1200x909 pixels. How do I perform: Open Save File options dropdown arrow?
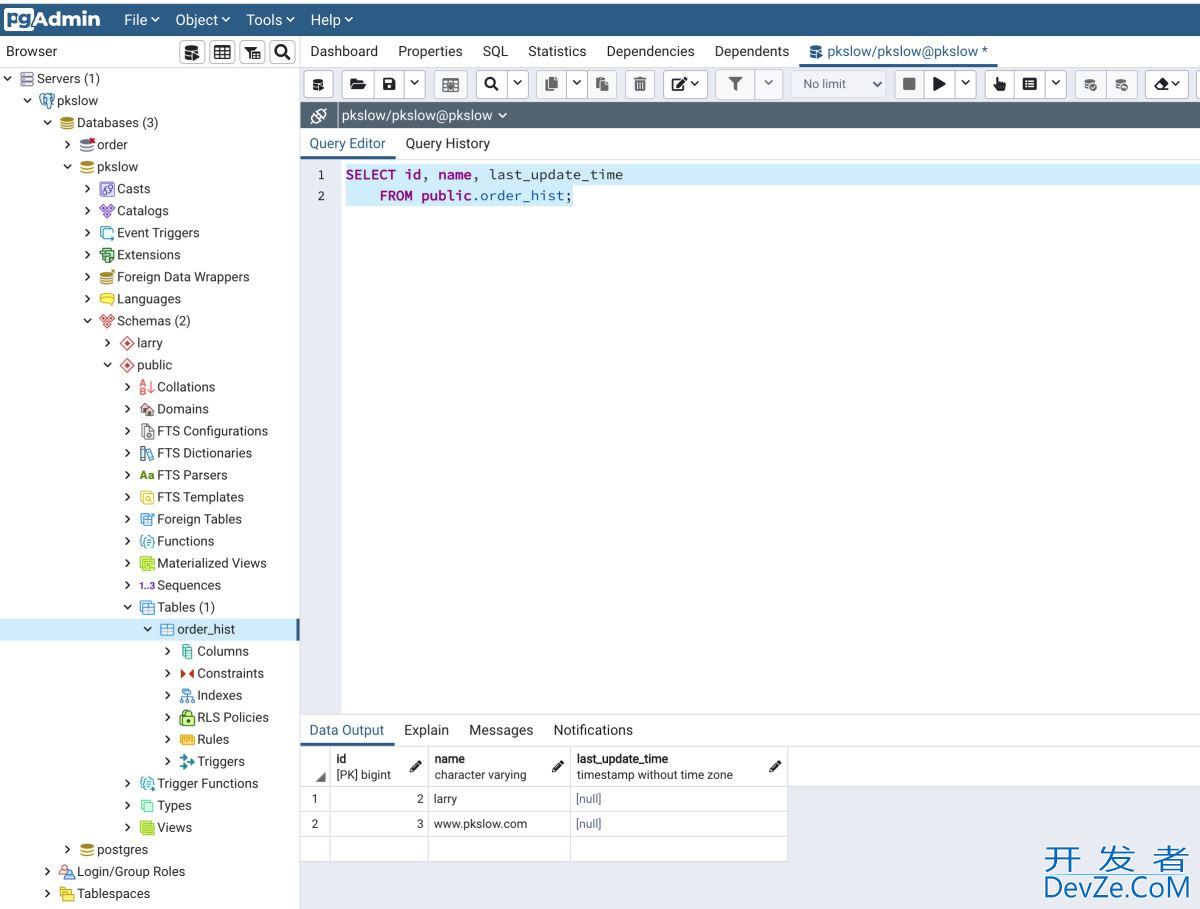(x=414, y=84)
